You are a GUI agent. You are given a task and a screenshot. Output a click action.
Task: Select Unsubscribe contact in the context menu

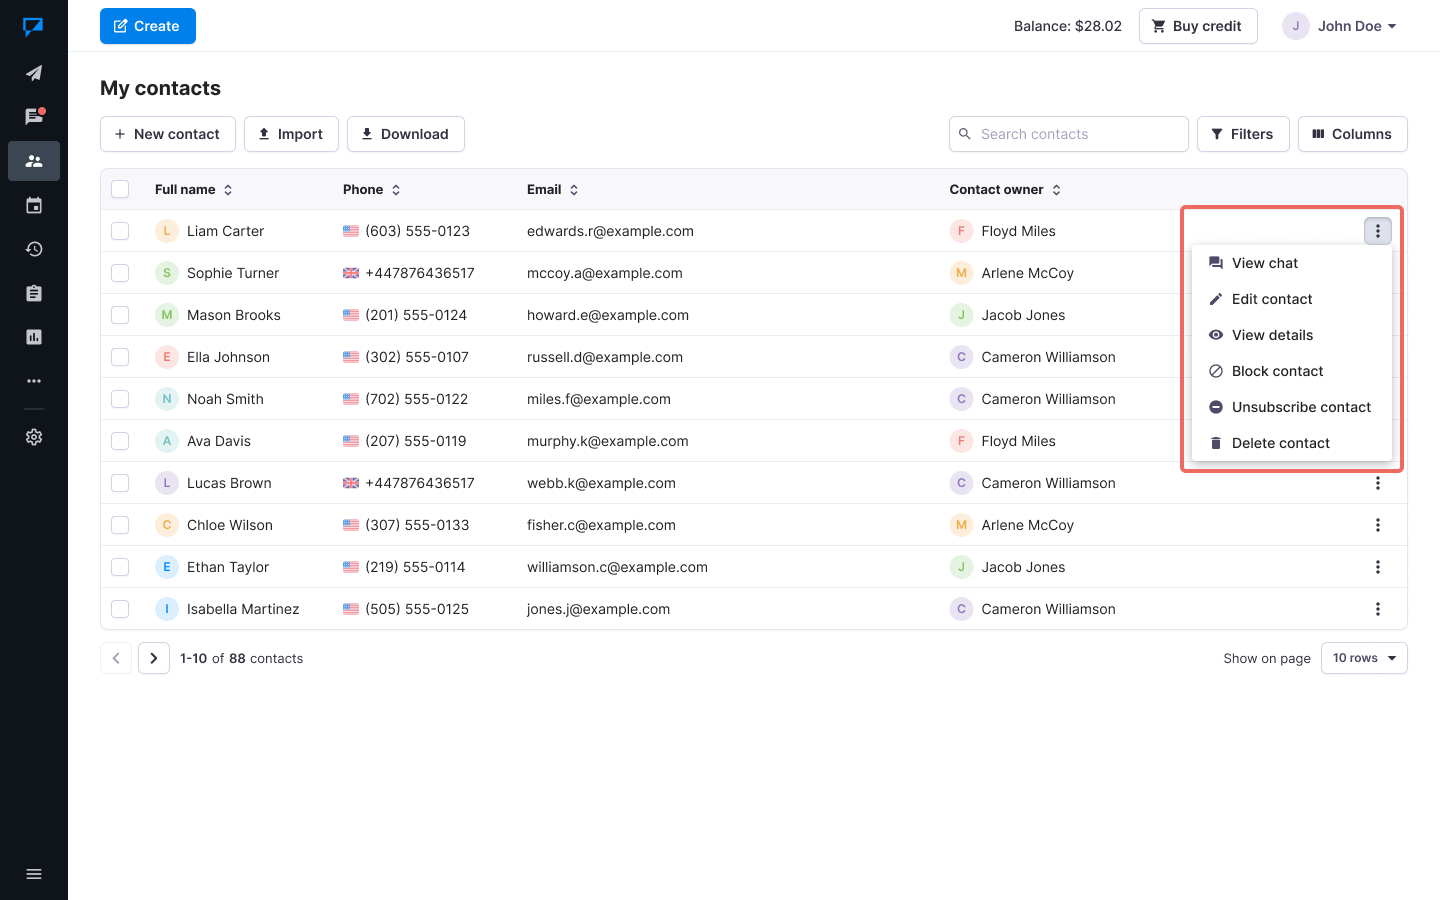[1300, 407]
